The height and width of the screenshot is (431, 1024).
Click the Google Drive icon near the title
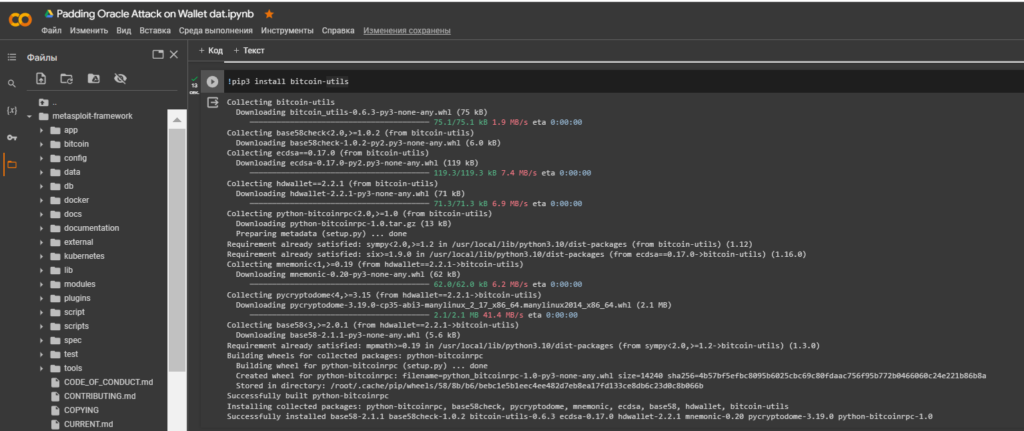tap(49, 14)
